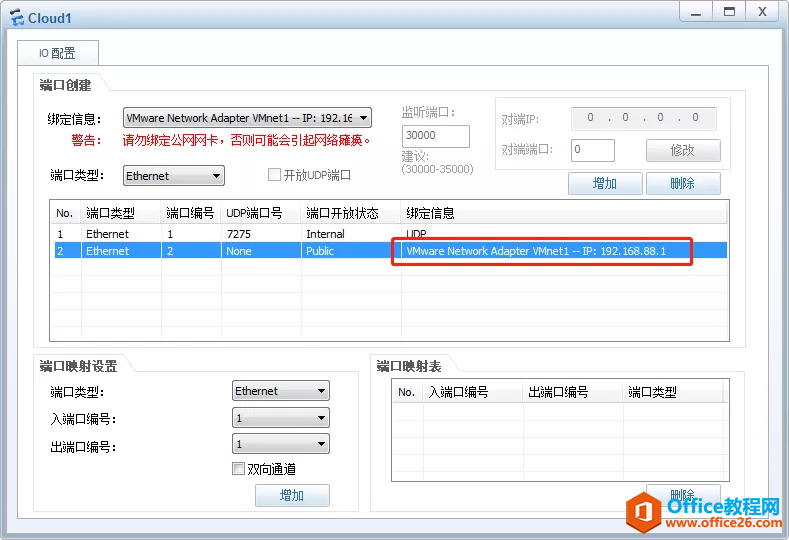Open the 绑定信息 VMware adapter dropdown
This screenshot has height=540, width=789.
click(x=247, y=118)
